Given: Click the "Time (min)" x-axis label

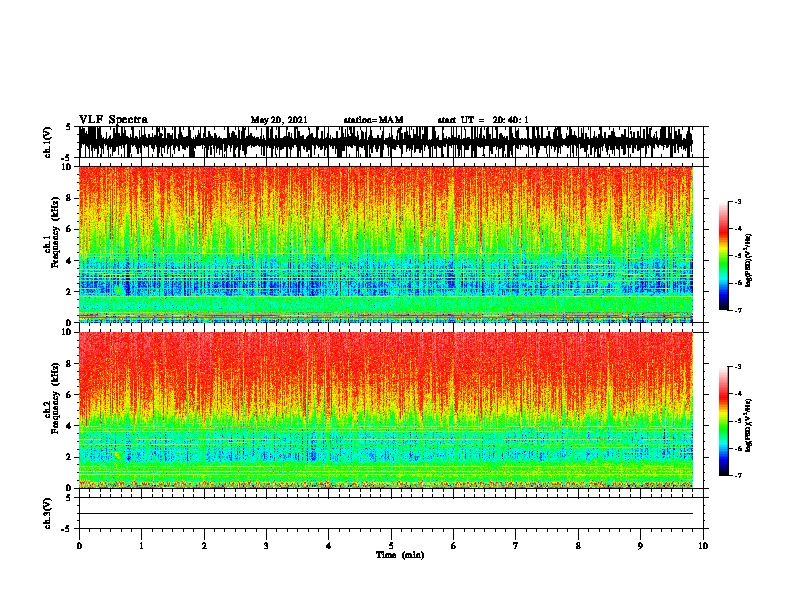Looking at the screenshot, I should coord(400,555).
